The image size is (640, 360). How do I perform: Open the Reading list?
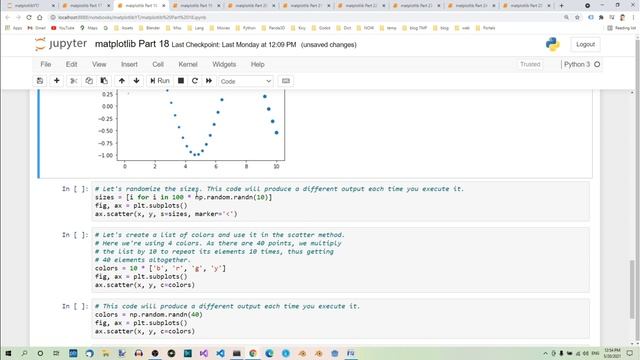pos(622,28)
